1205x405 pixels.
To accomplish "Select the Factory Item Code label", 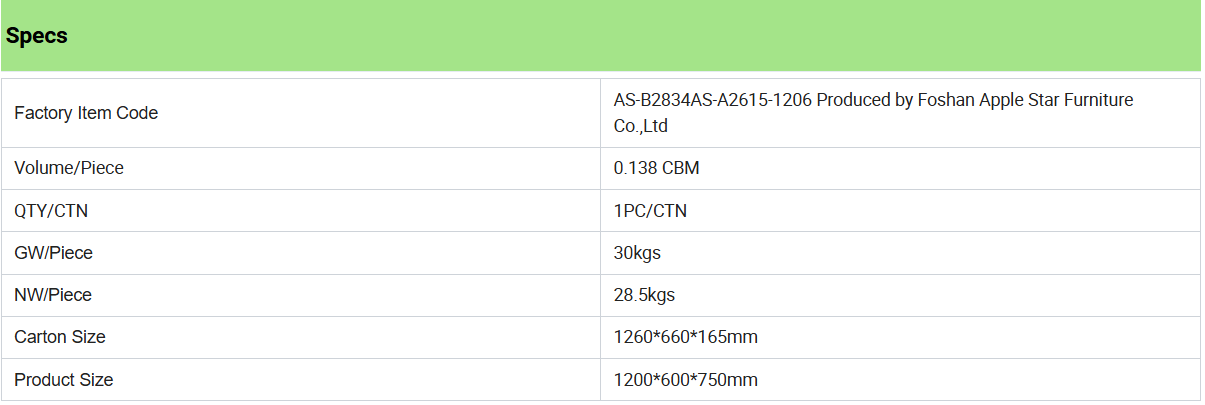I will coord(86,113).
